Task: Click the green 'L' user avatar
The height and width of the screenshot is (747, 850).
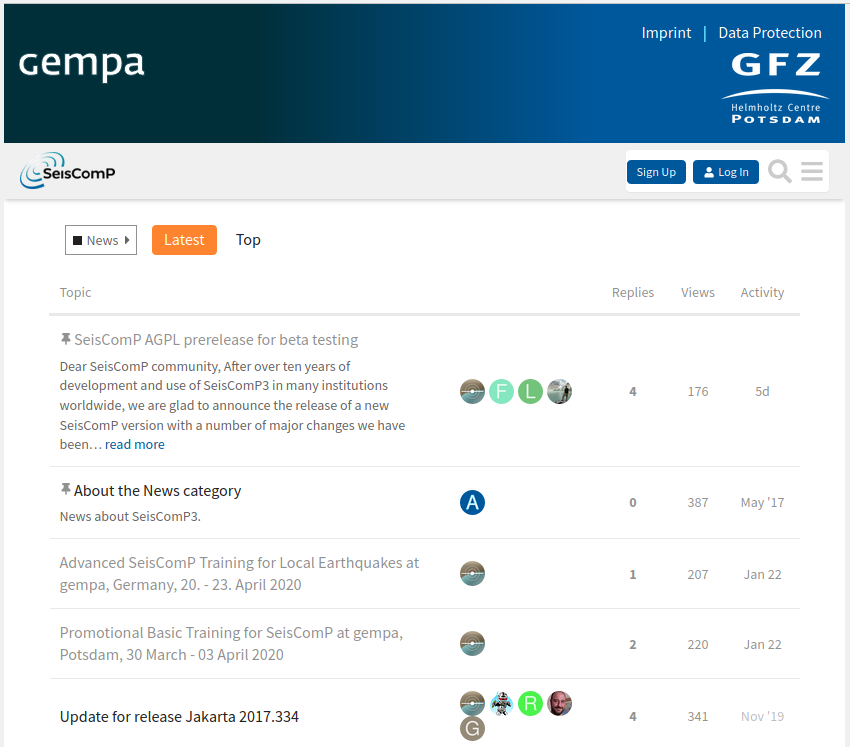Action: pos(530,391)
